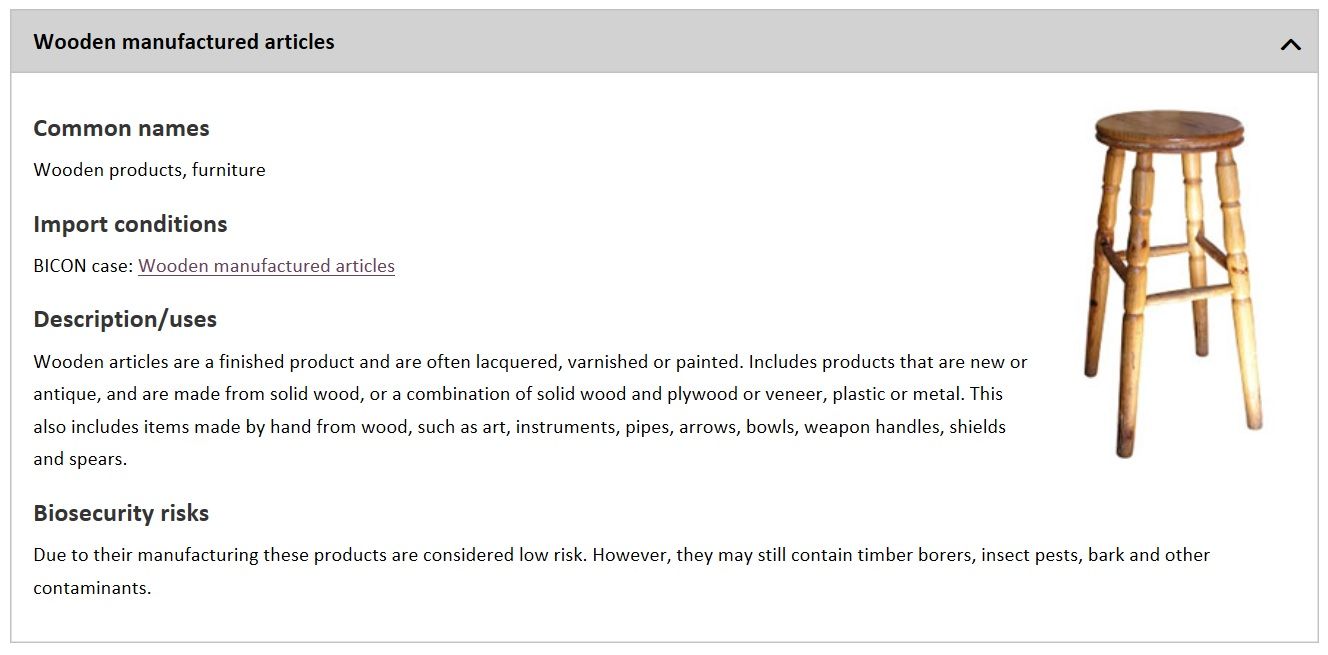
Task: Click the word contaminants in the last line
Action: (x=92, y=588)
